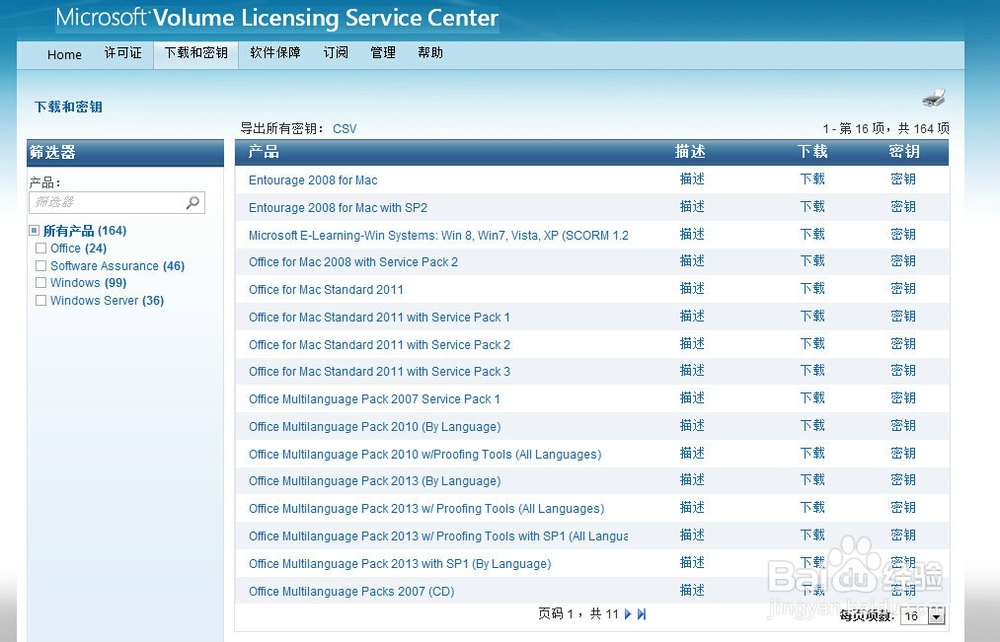Click 下载 for Entourage 2008 for Mac with SP2
1000x642 pixels.
coord(812,207)
